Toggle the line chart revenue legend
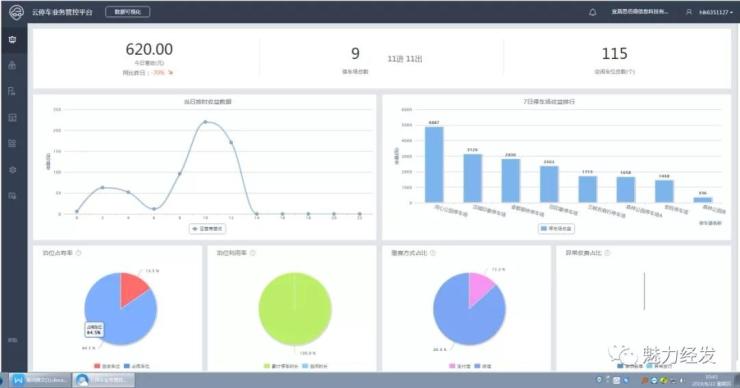740x388 pixels. pos(208,228)
